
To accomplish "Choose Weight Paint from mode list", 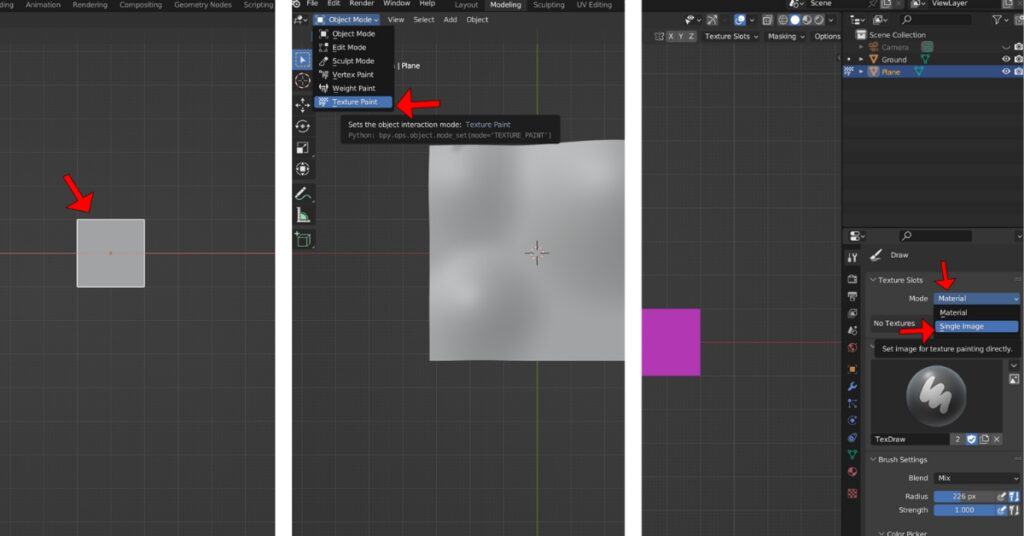I will point(353,88).
